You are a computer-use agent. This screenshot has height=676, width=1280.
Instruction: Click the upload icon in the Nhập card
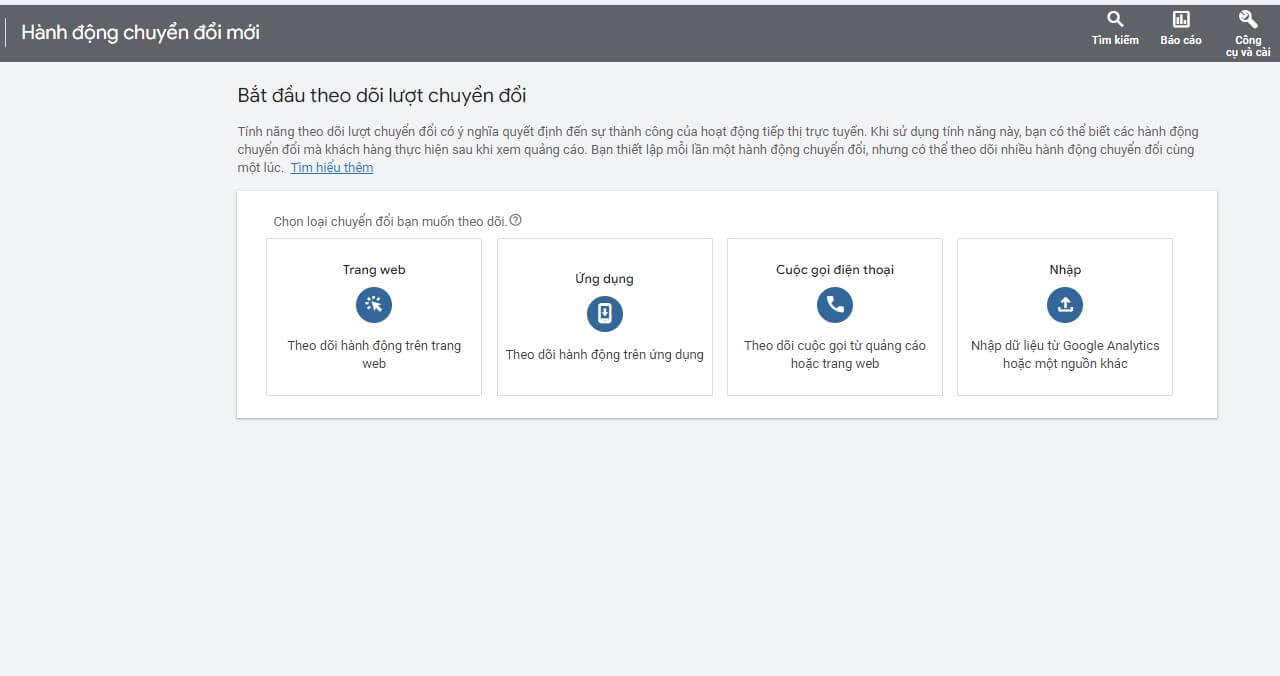coord(1064,305)
